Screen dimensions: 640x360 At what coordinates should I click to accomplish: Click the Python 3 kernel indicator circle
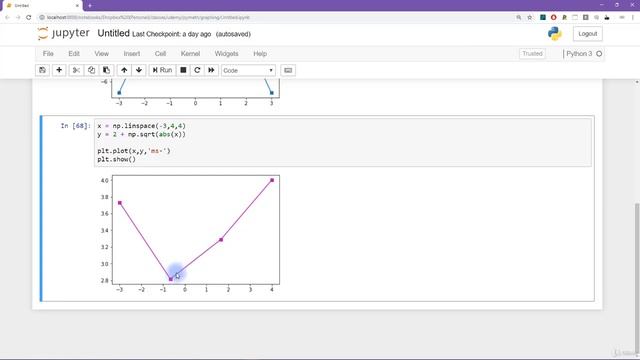tap(599, 53)
